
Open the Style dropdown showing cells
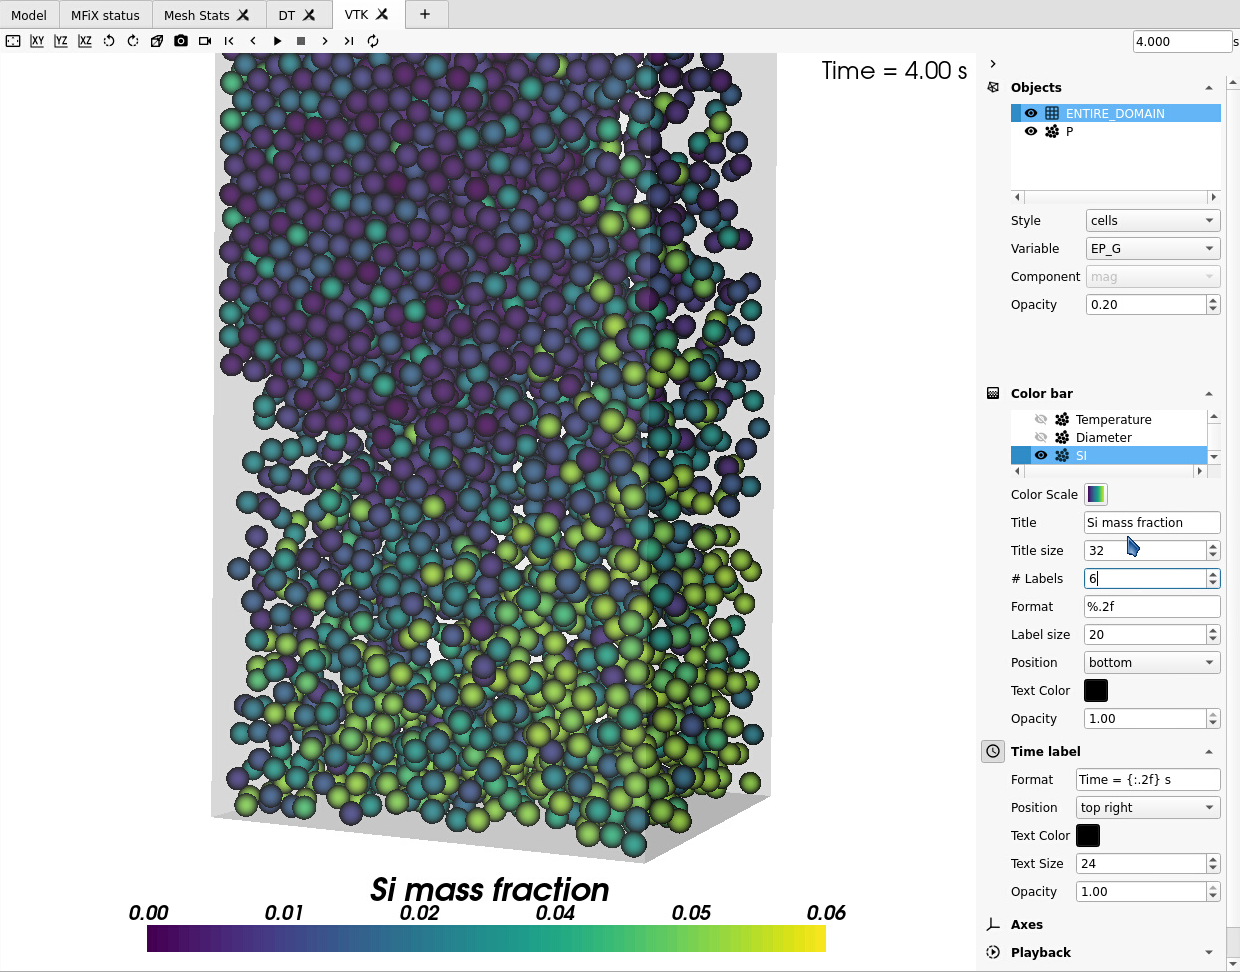[1152, 220]
